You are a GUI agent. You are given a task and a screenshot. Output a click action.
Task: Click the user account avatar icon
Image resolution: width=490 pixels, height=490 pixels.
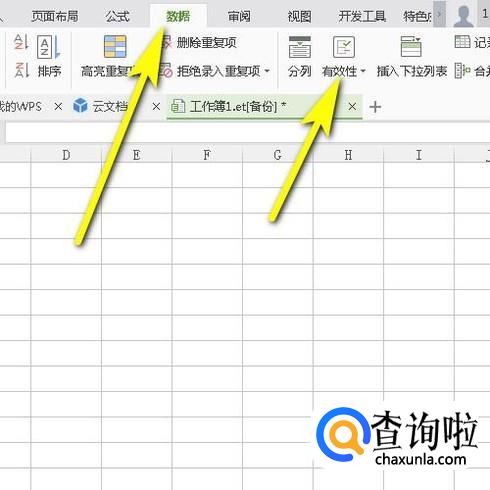(464, 15)
